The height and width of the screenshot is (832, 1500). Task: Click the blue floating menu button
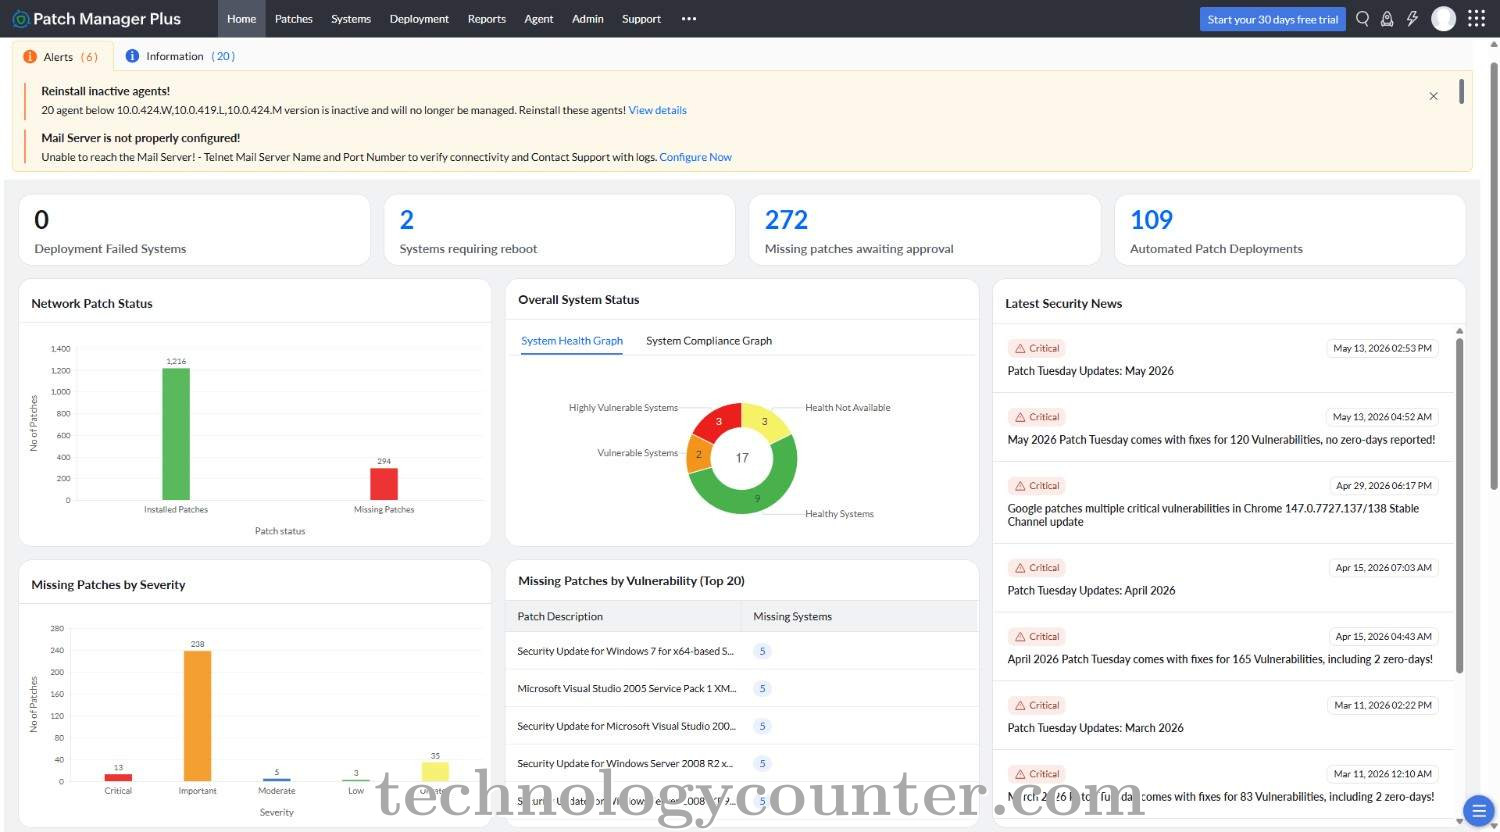click(x=1477, y=810)
